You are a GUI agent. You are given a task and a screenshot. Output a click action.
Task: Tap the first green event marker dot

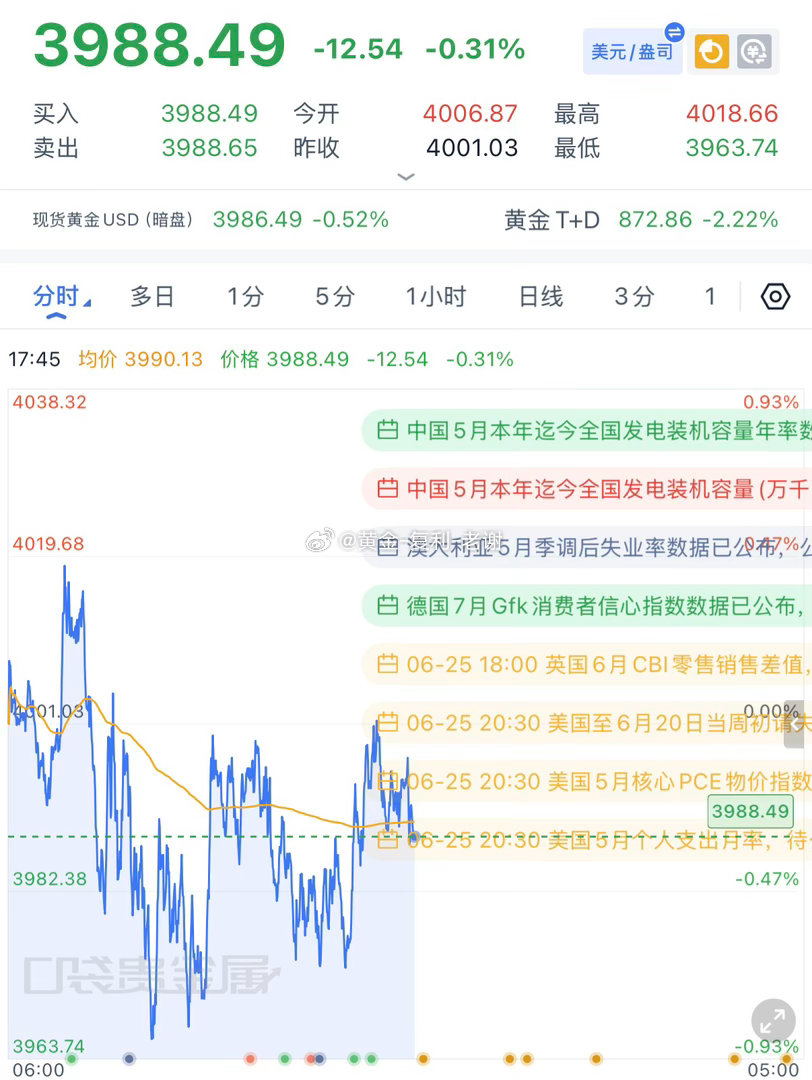tap(71, 1059)
